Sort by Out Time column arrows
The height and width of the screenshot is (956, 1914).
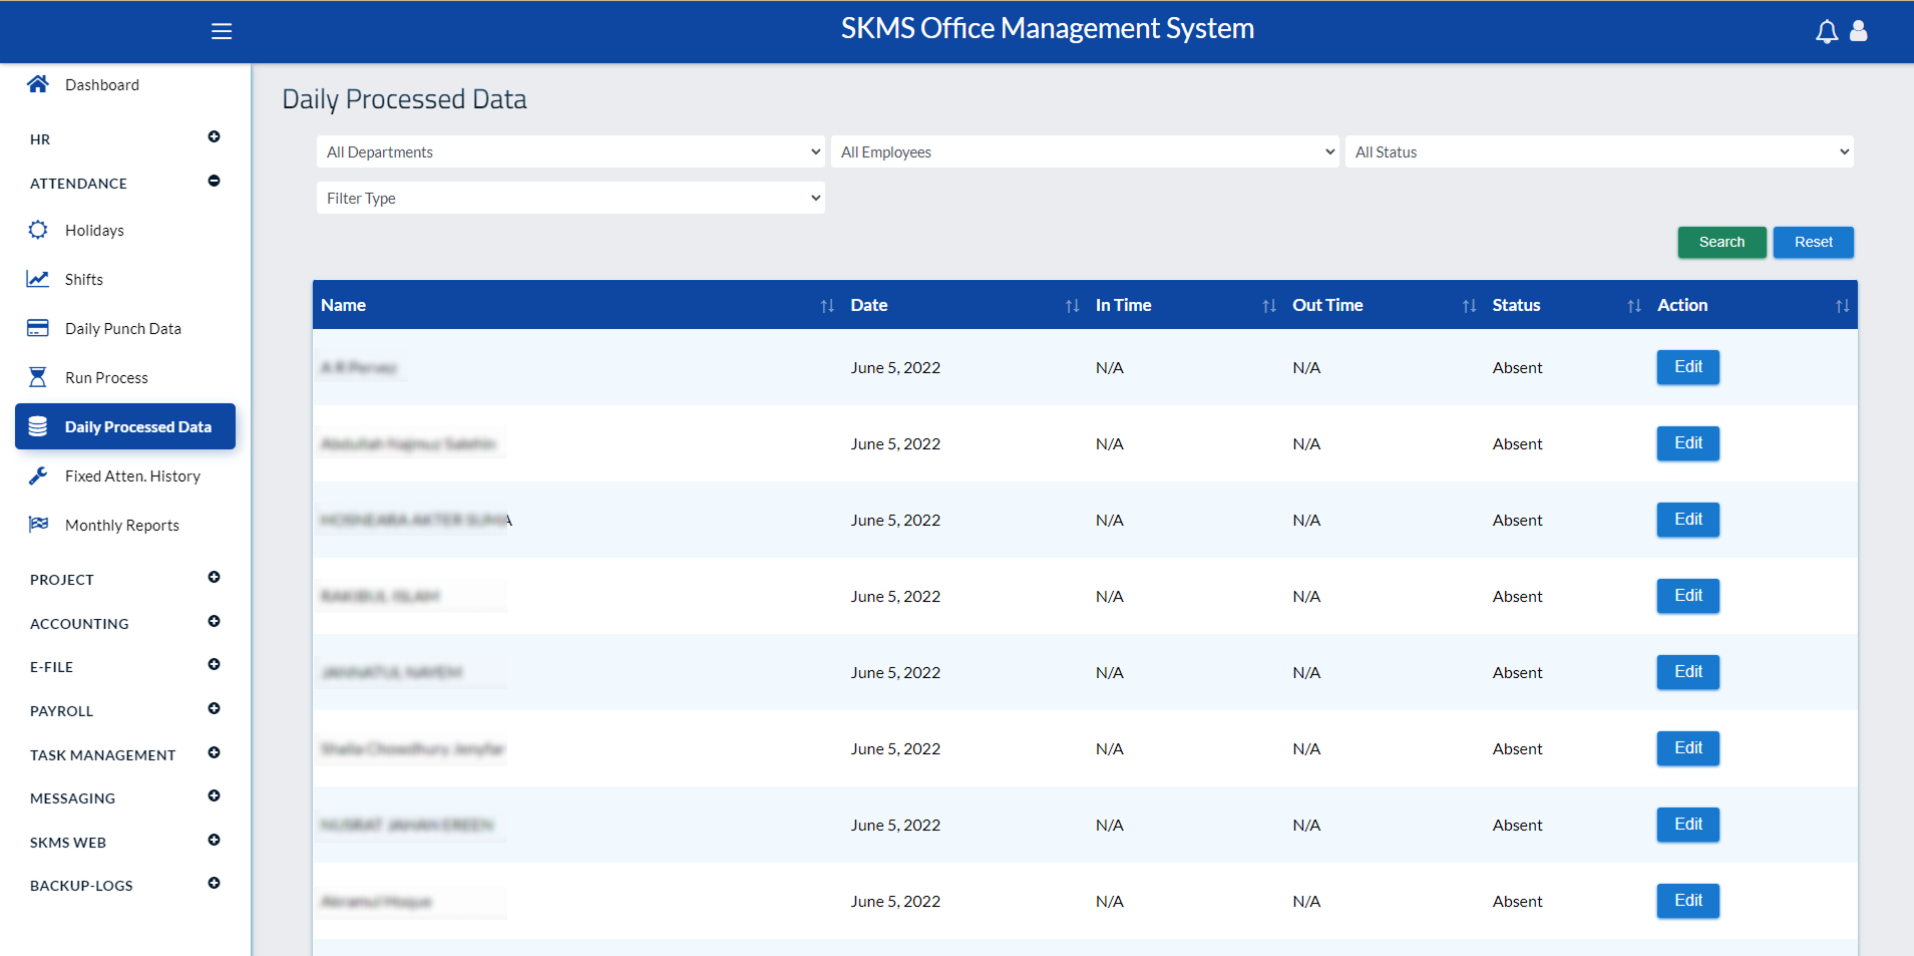coord(1469,306)
